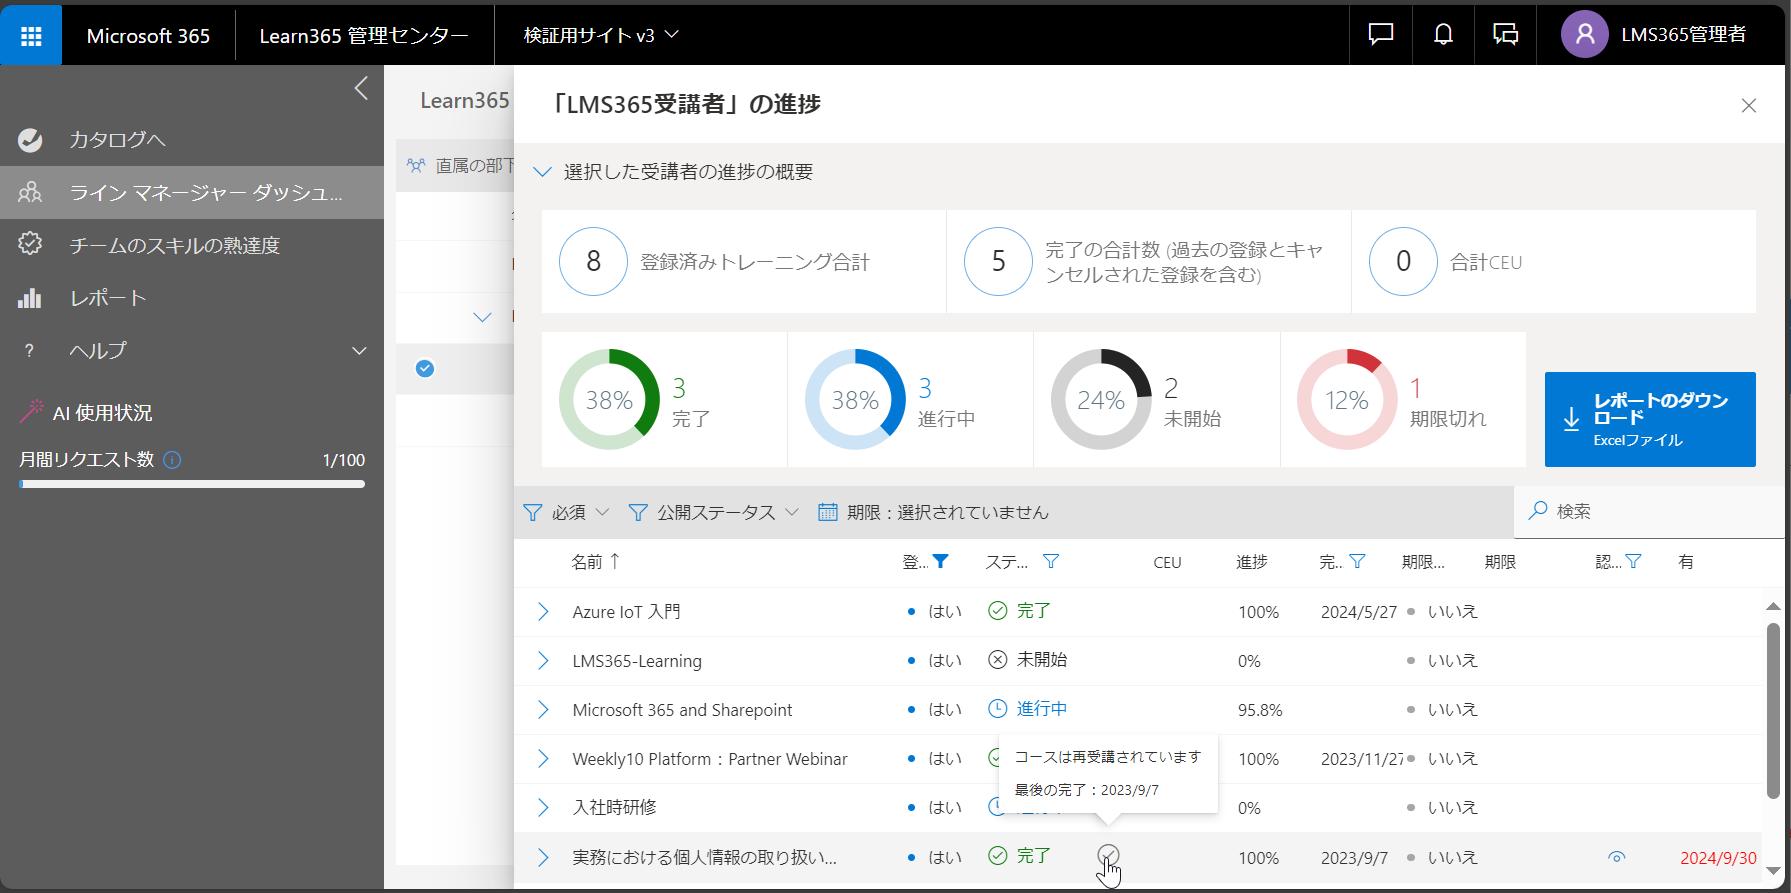Click the AI 使用状況 magic wand icon
Viewport: 1791px width, 893px height.
click(32, 411)
